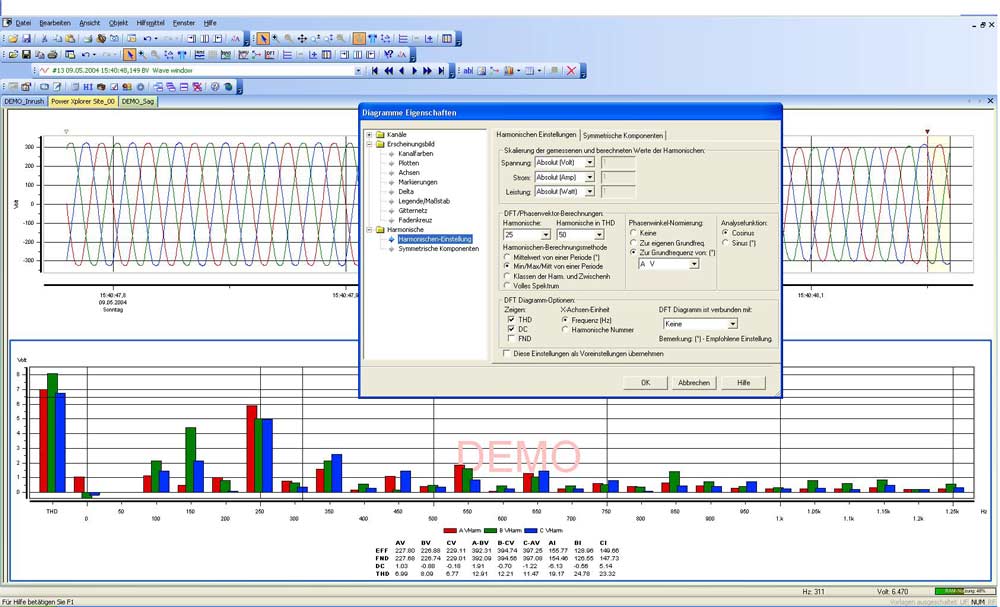Jump to first event with skip-back icon
The image size is (1000, 607).
pyautogui.click(x=376, y=71)
